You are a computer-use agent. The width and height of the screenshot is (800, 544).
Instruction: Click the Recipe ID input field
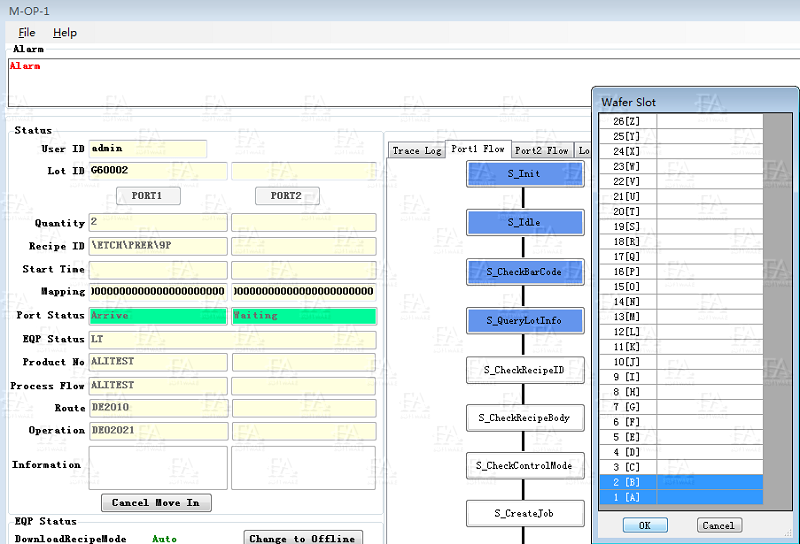(157, 246)
